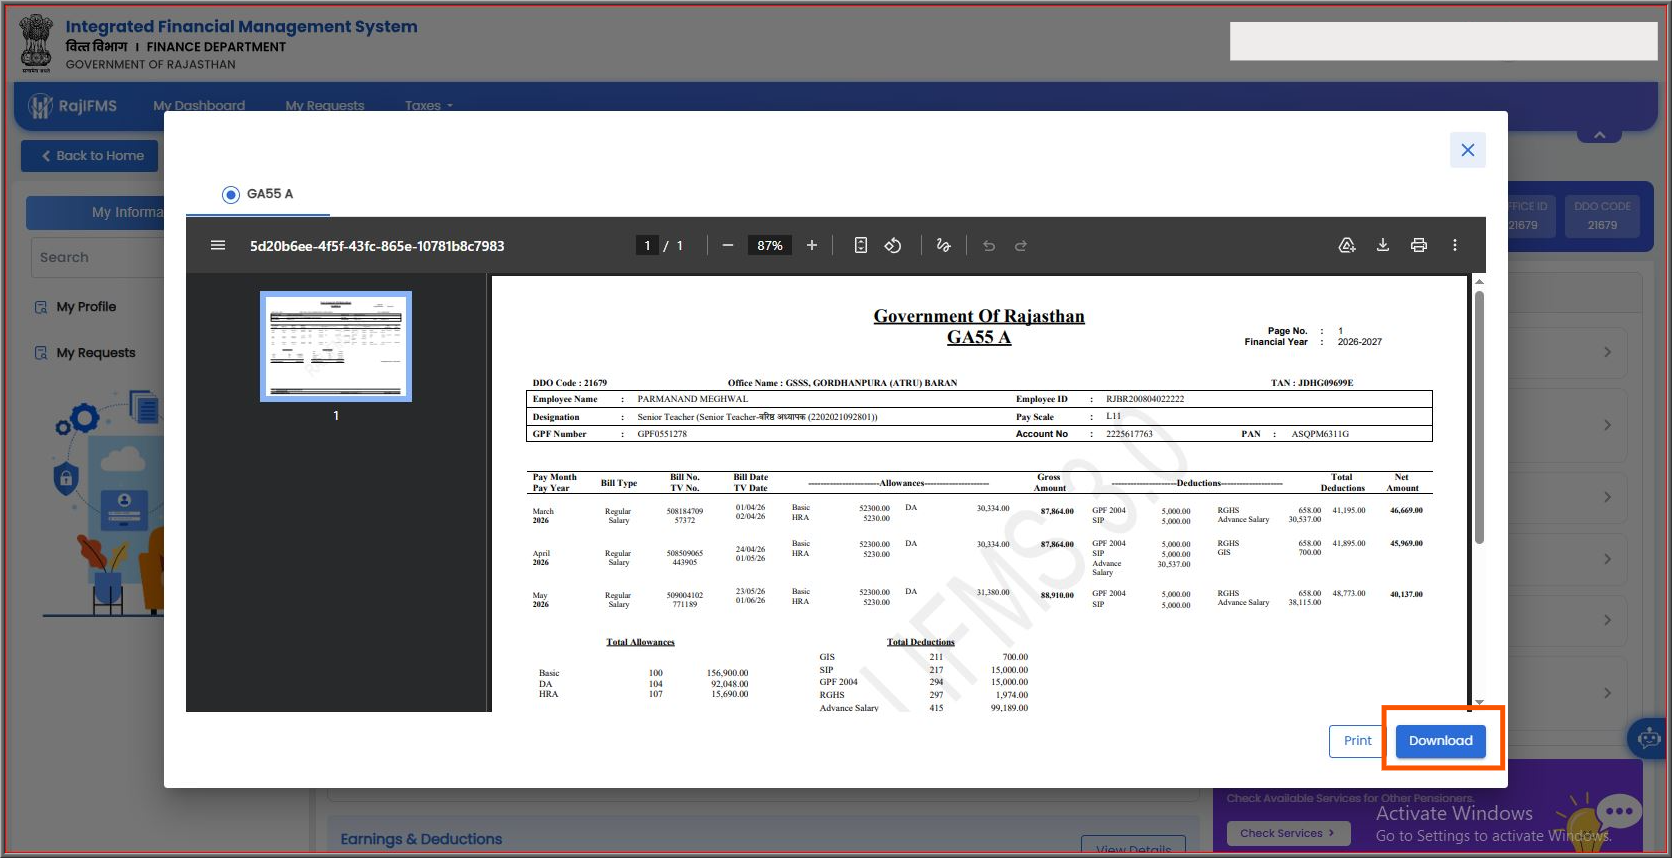Undo last PDF annotation
This screenshot has height=858, width=1672.
(x=989, y=245)
